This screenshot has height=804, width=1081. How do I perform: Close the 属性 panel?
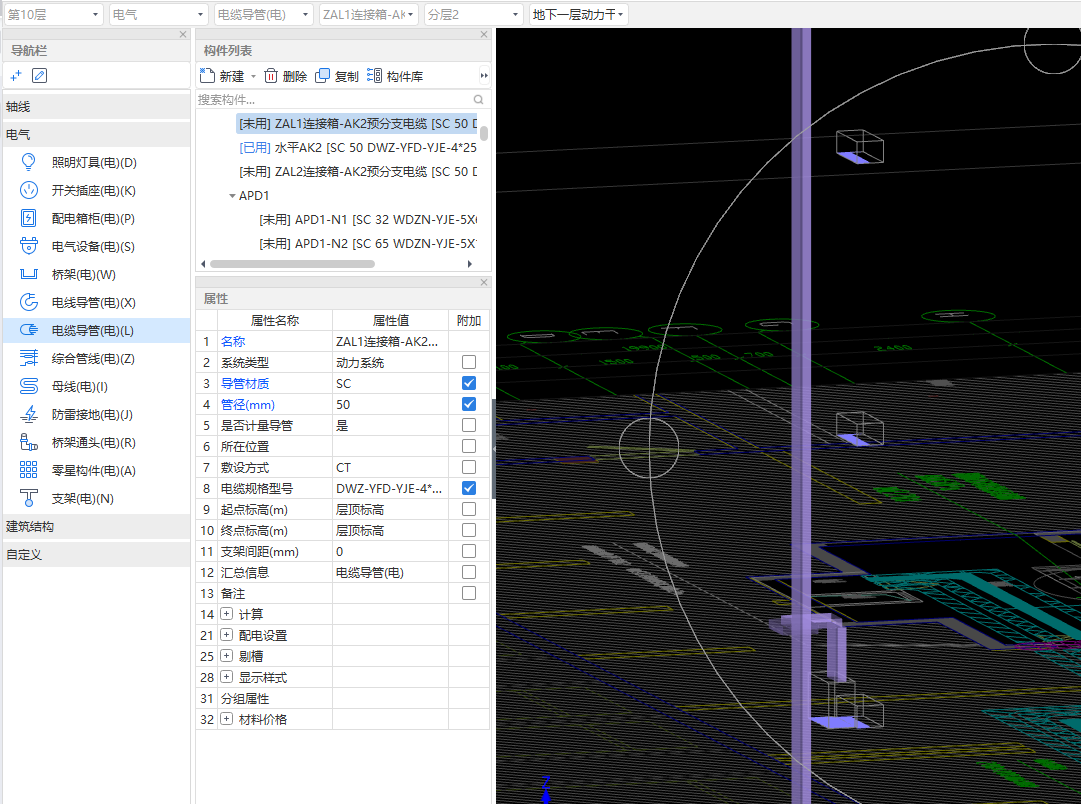pyautogui.click(x=484, y=283)
